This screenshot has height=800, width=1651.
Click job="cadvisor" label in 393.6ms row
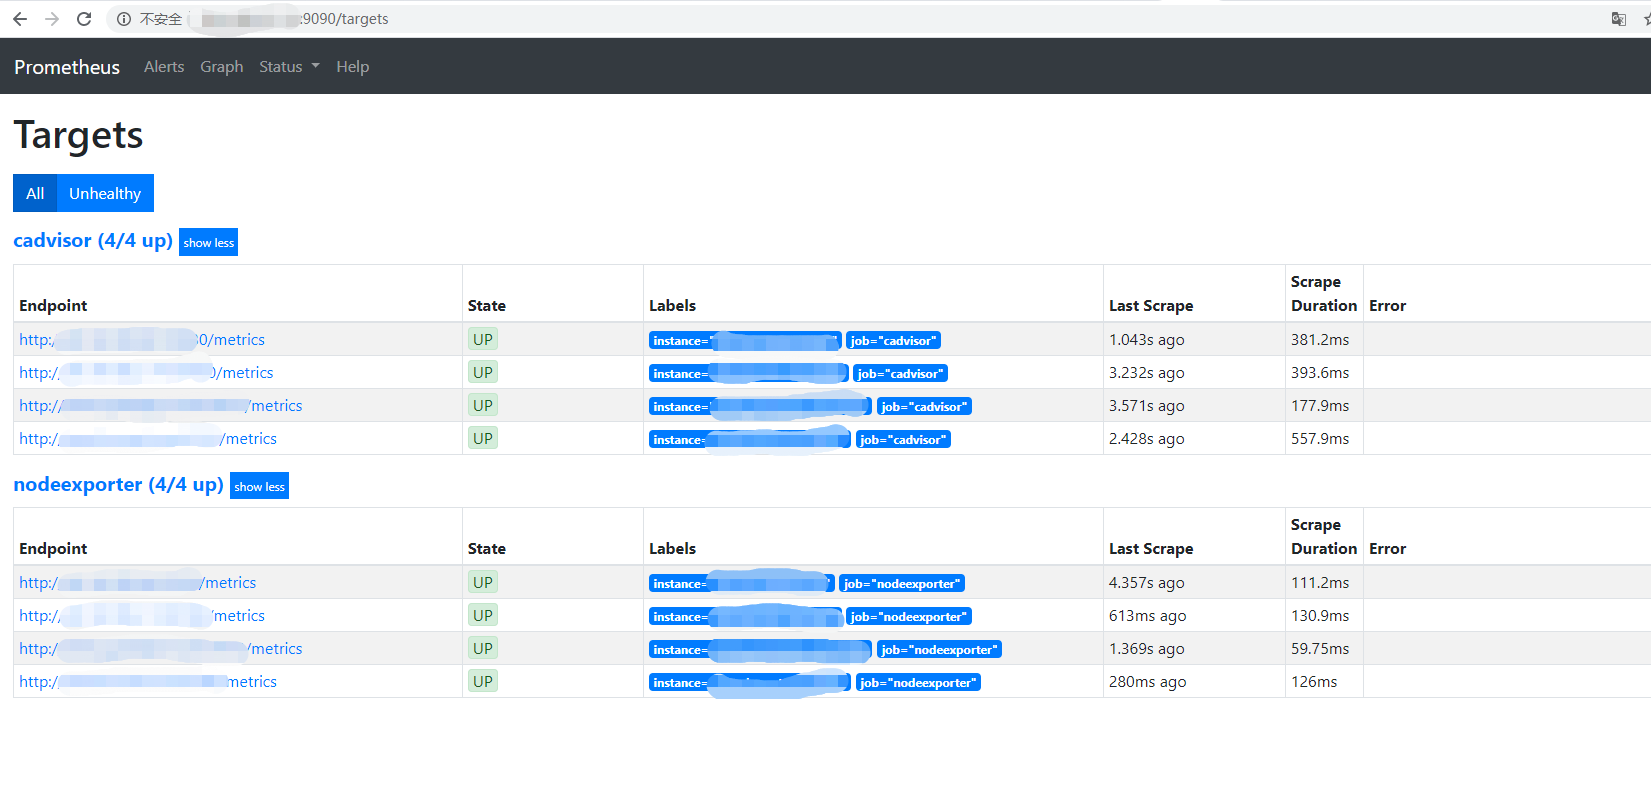click(x=900, y=374)
